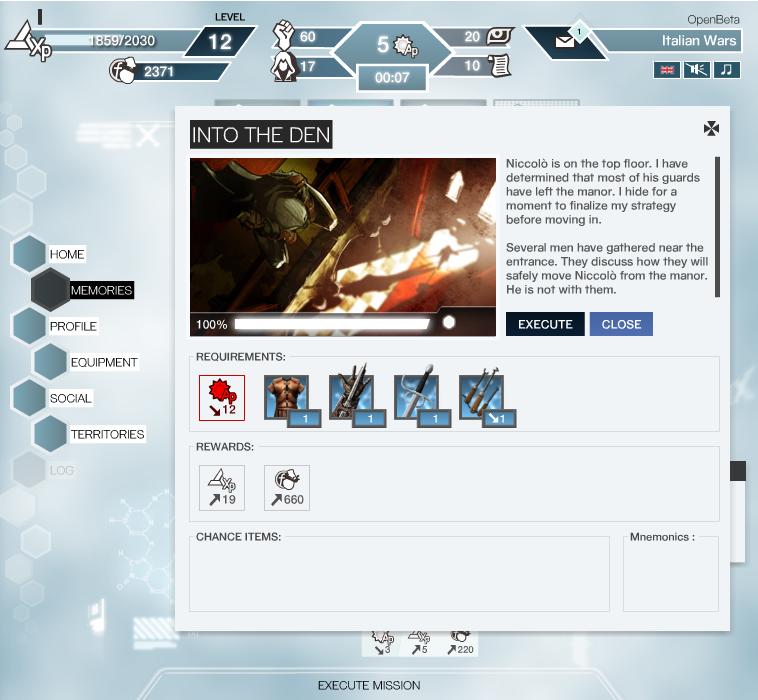Viewport: 758px width, 700px height.
Task: Click the Mnemonics box
Action: [x=671, y=573]
